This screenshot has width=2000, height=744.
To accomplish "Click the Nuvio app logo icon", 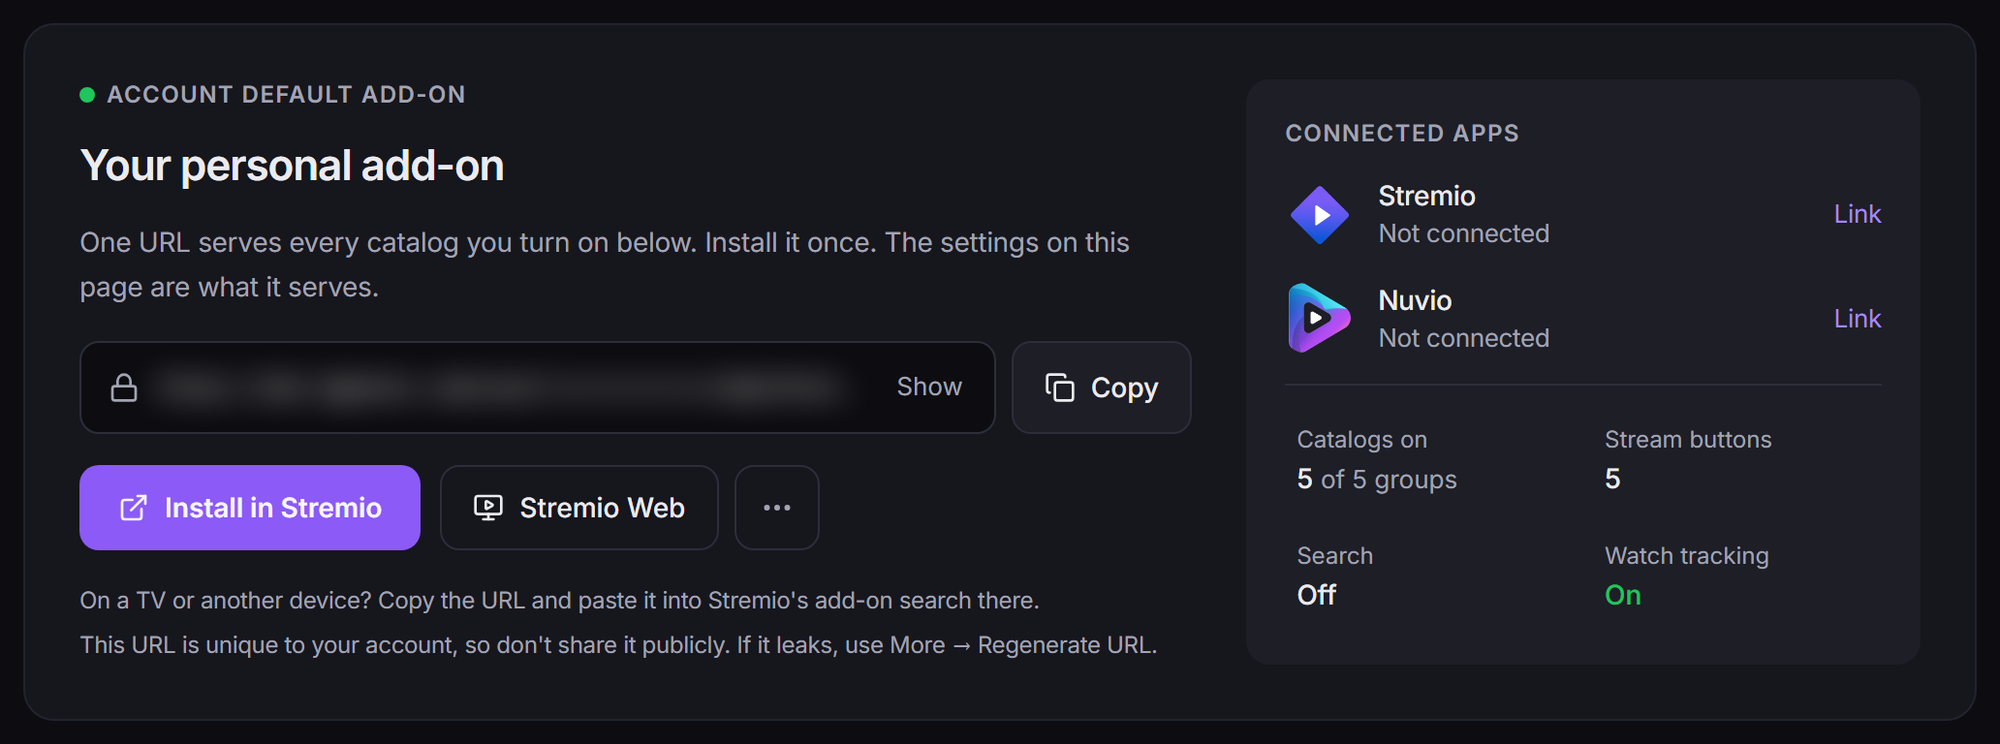I will tap(1319, 318).
